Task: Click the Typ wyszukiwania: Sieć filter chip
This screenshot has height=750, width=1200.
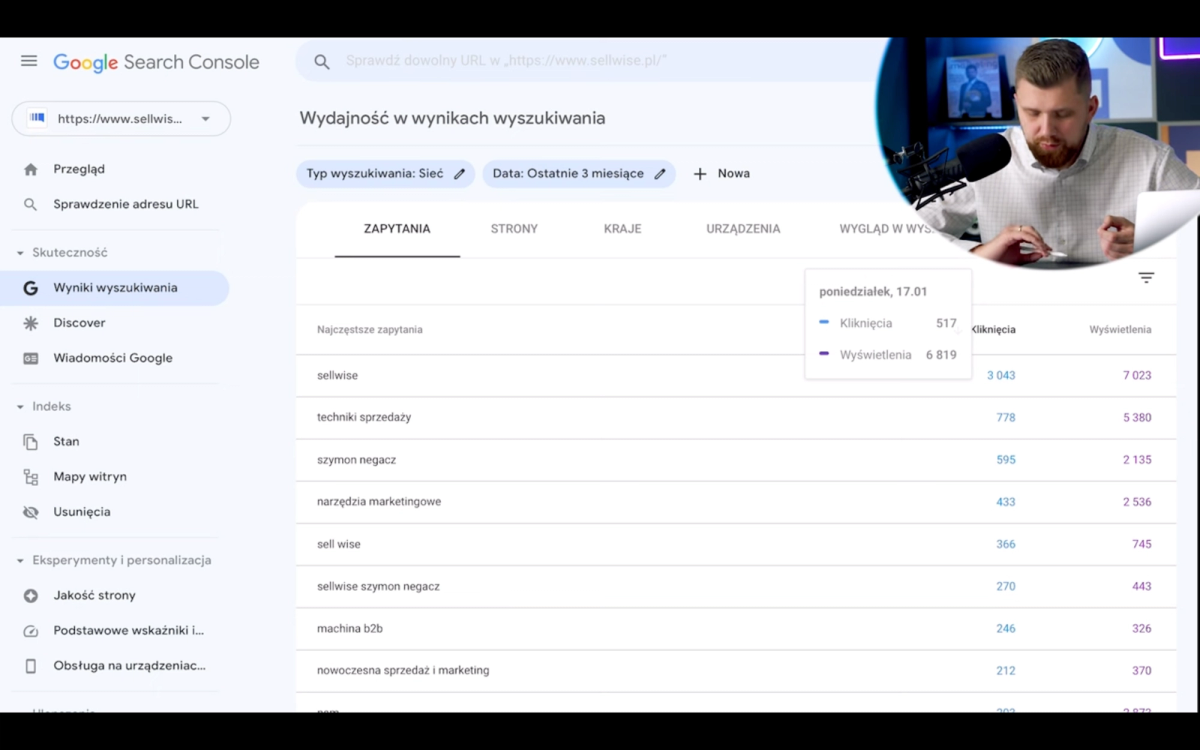Action: click(x=385, y=174)
